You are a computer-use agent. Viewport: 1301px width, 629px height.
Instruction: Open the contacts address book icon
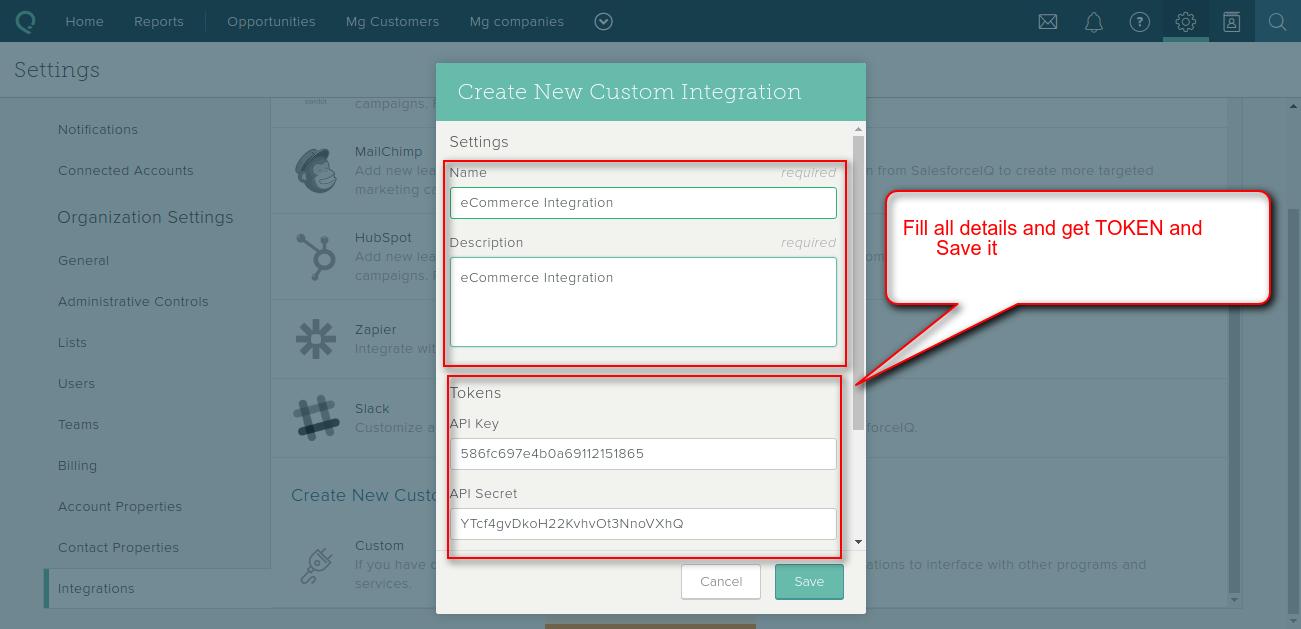tap(1232, 21)
